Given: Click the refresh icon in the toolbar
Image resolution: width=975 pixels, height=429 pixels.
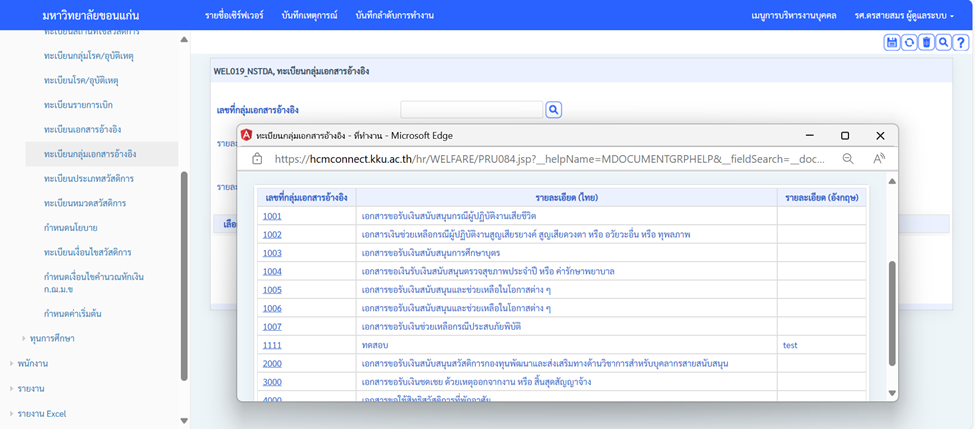Looking at the screenshot, I should coord(909,42).
